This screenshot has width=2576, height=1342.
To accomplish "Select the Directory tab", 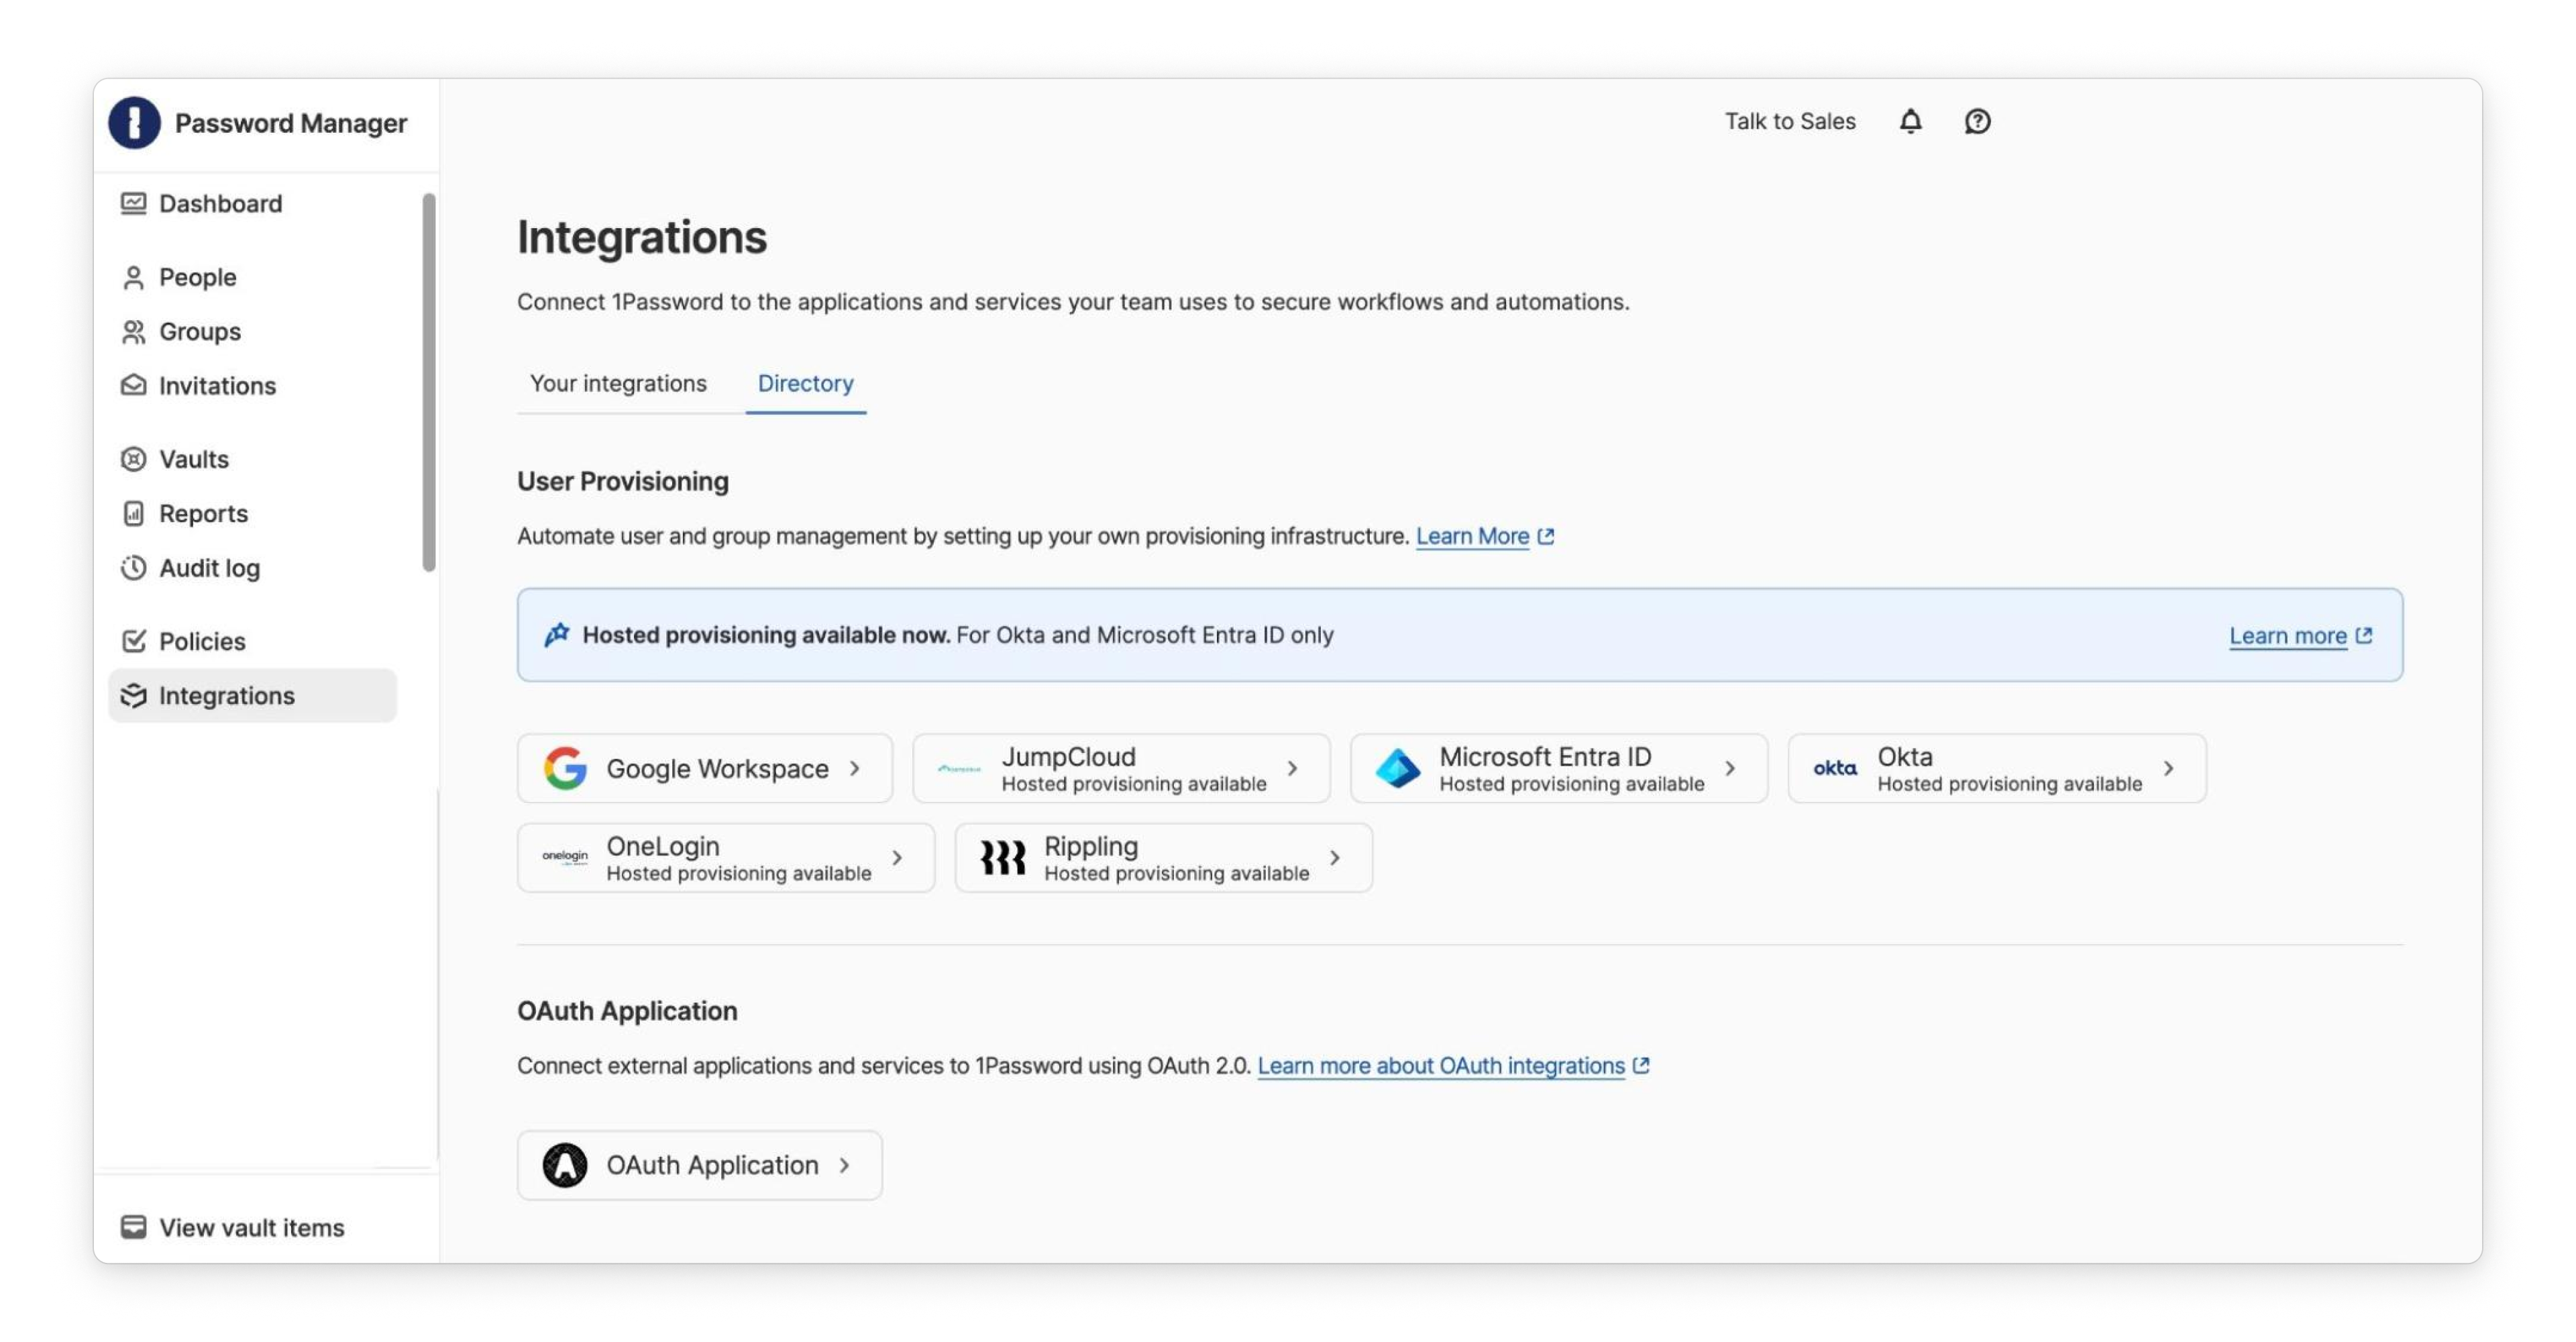I will pos(806,383).
